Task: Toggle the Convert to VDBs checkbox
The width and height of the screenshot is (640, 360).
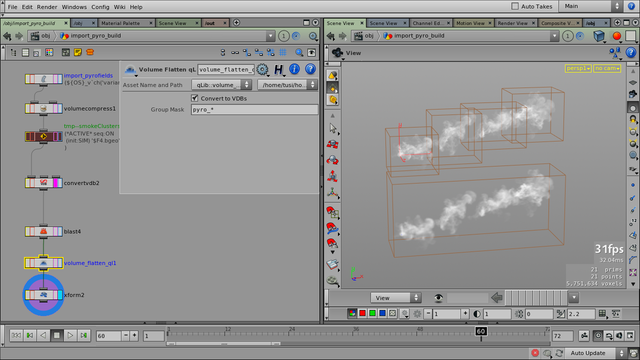Action: point(195,98)
